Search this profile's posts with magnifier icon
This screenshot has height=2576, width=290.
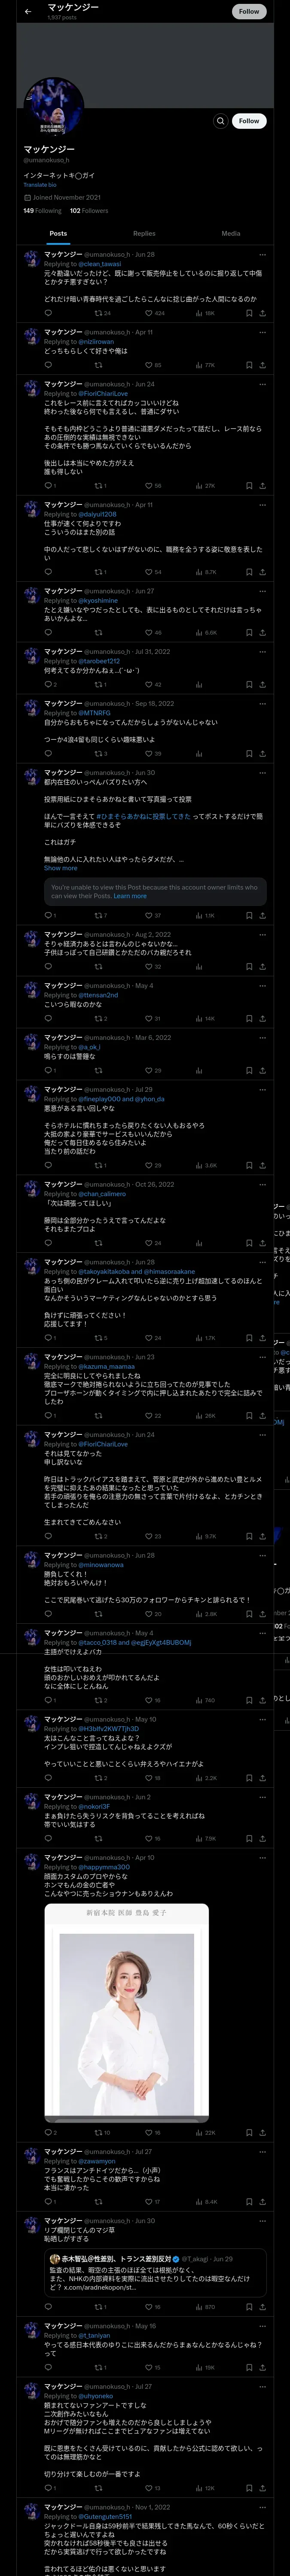pos(220,121)
